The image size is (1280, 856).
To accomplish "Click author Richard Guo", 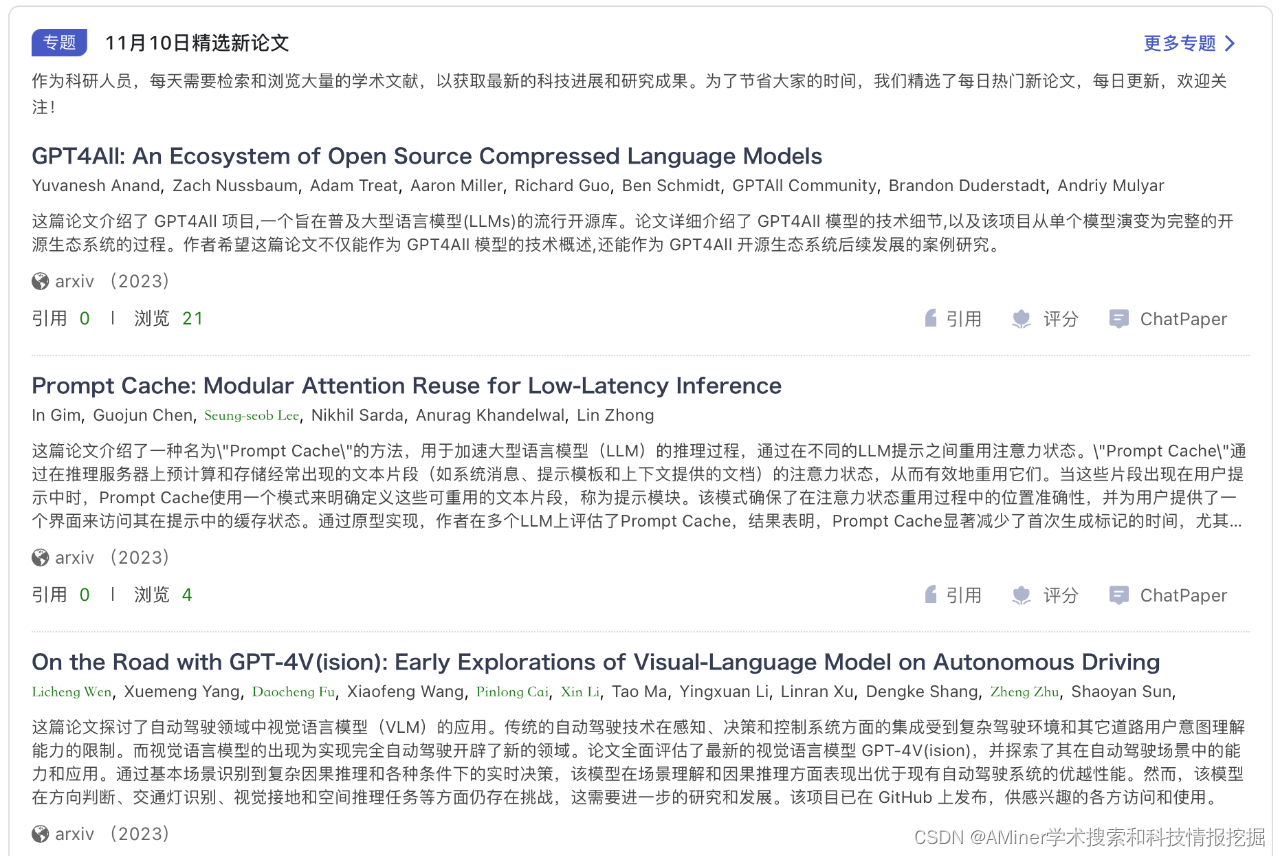I will (x=561, y=185).
